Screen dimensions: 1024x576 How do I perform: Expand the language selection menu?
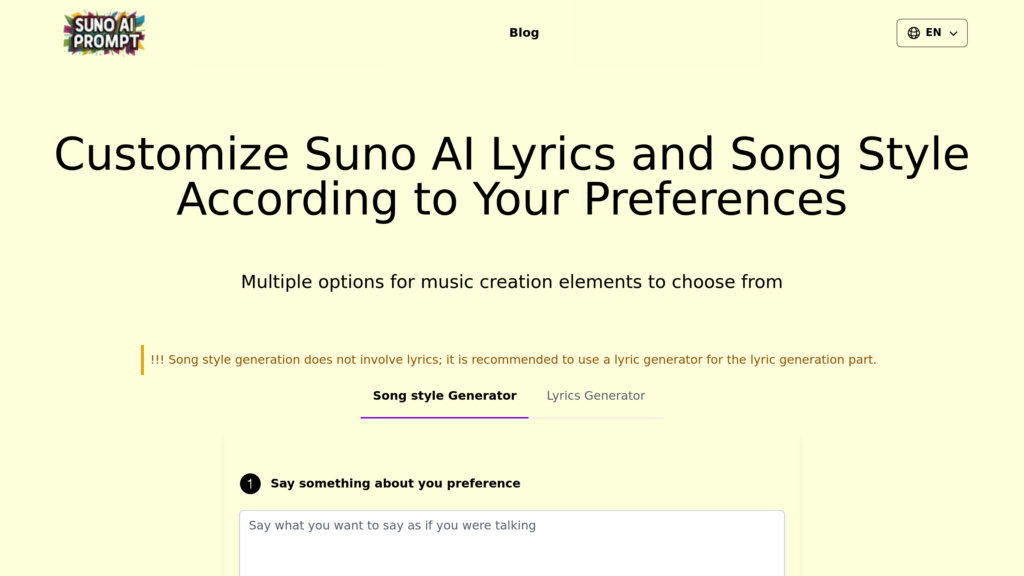pos(932,32)
